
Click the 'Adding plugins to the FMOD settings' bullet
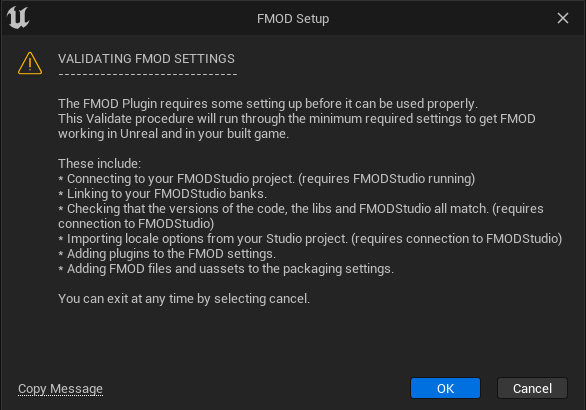(167, 254)
